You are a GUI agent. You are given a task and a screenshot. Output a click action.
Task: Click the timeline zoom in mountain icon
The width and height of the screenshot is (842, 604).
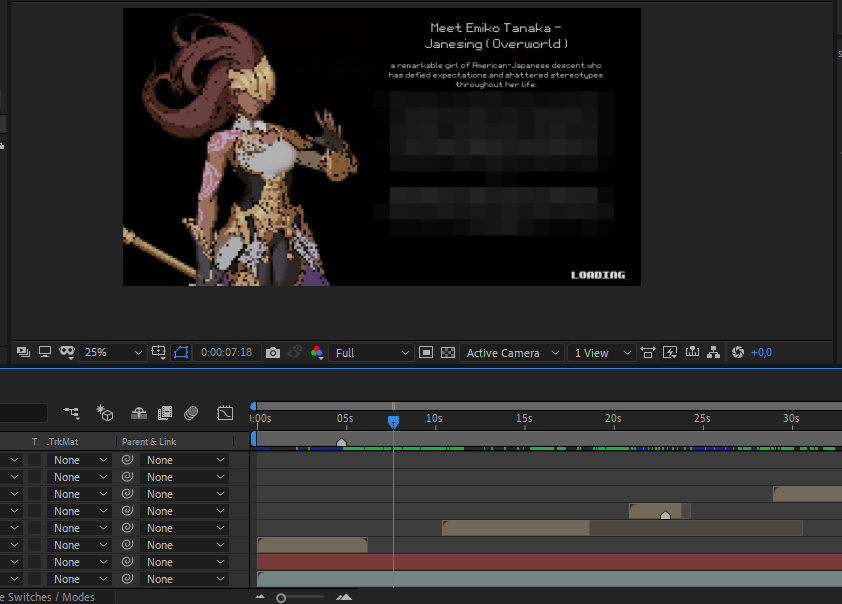click(x=344, y=597)
